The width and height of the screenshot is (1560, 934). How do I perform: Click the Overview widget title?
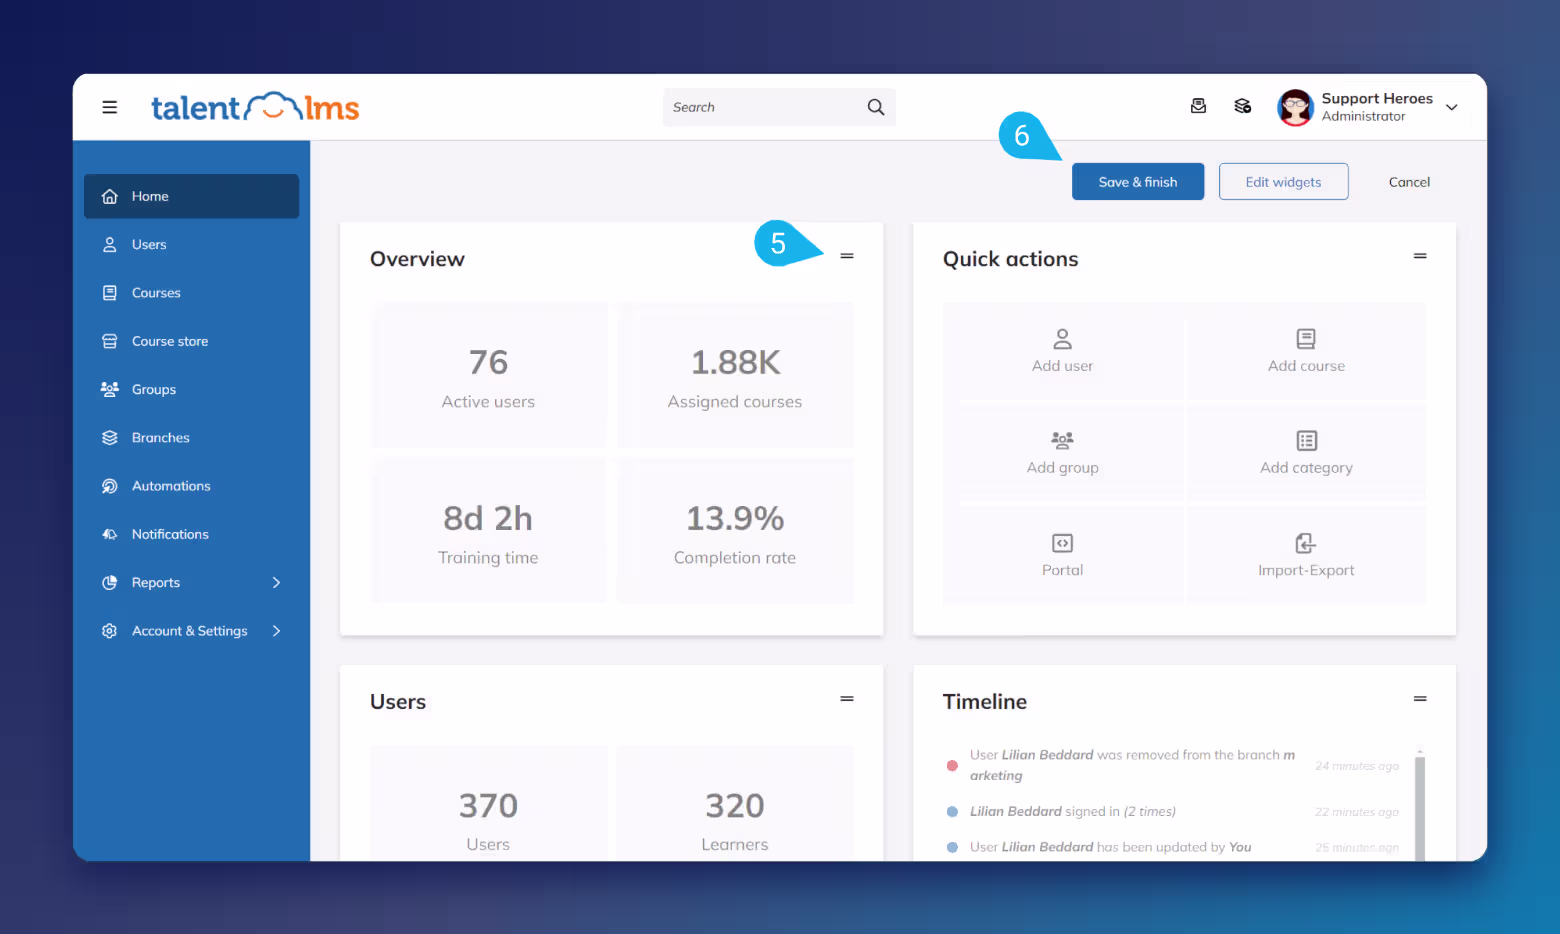pyautogui.click(x=417, y=259)
